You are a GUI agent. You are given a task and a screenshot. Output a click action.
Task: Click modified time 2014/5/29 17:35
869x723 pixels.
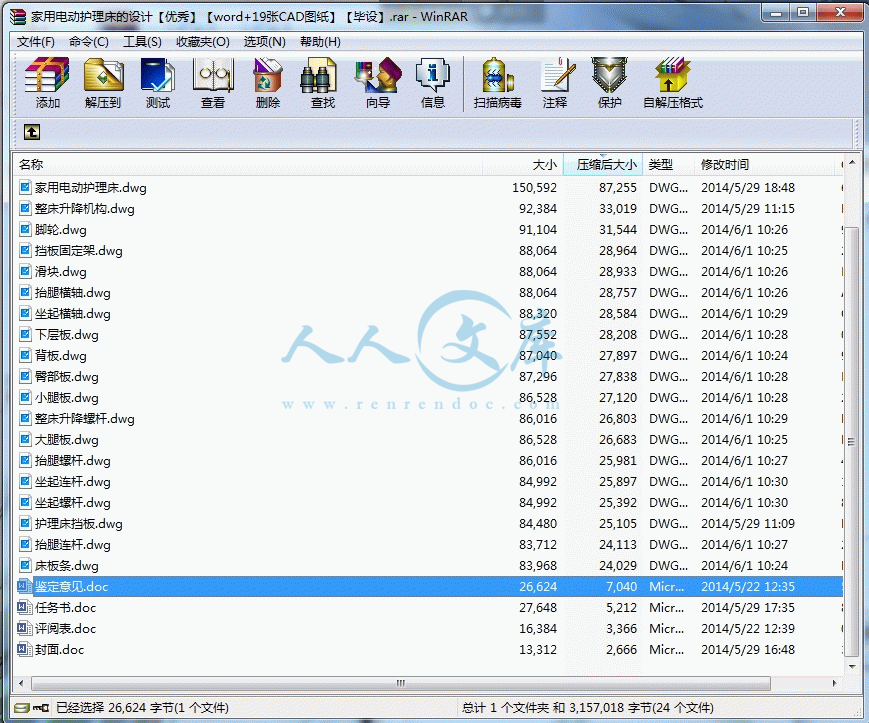(748, 607)
